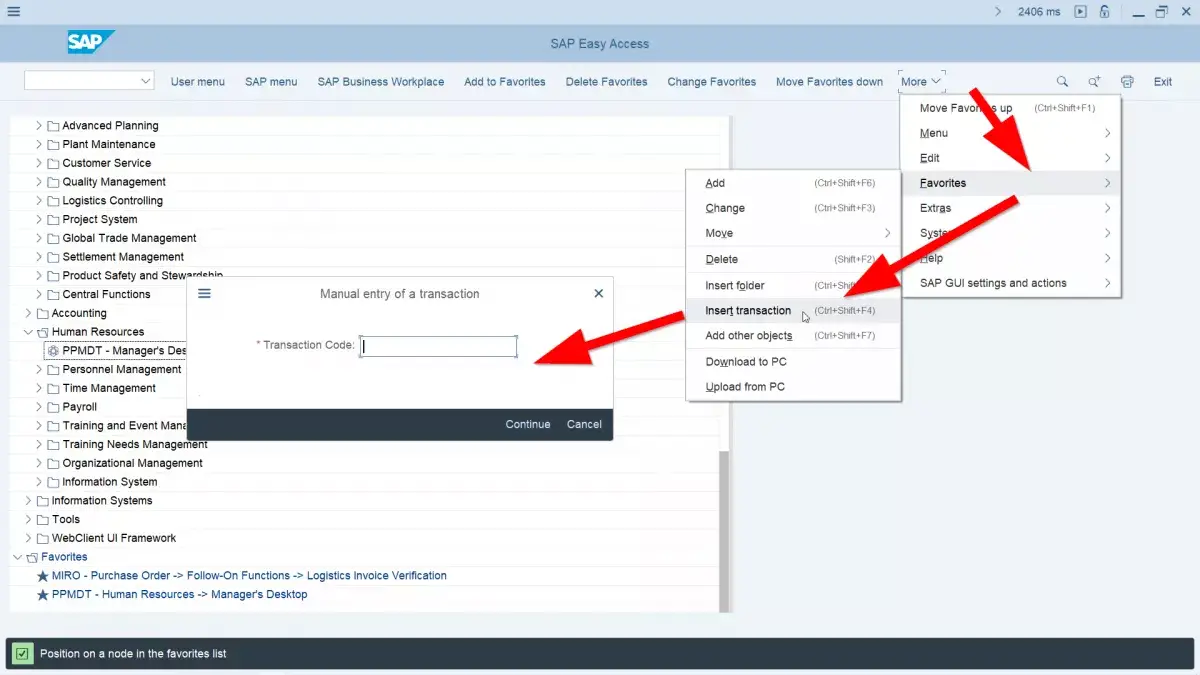Click the folder icon beside Quality Management
Viewport: 1200px width, 675px height.
[x=53, y=182]
